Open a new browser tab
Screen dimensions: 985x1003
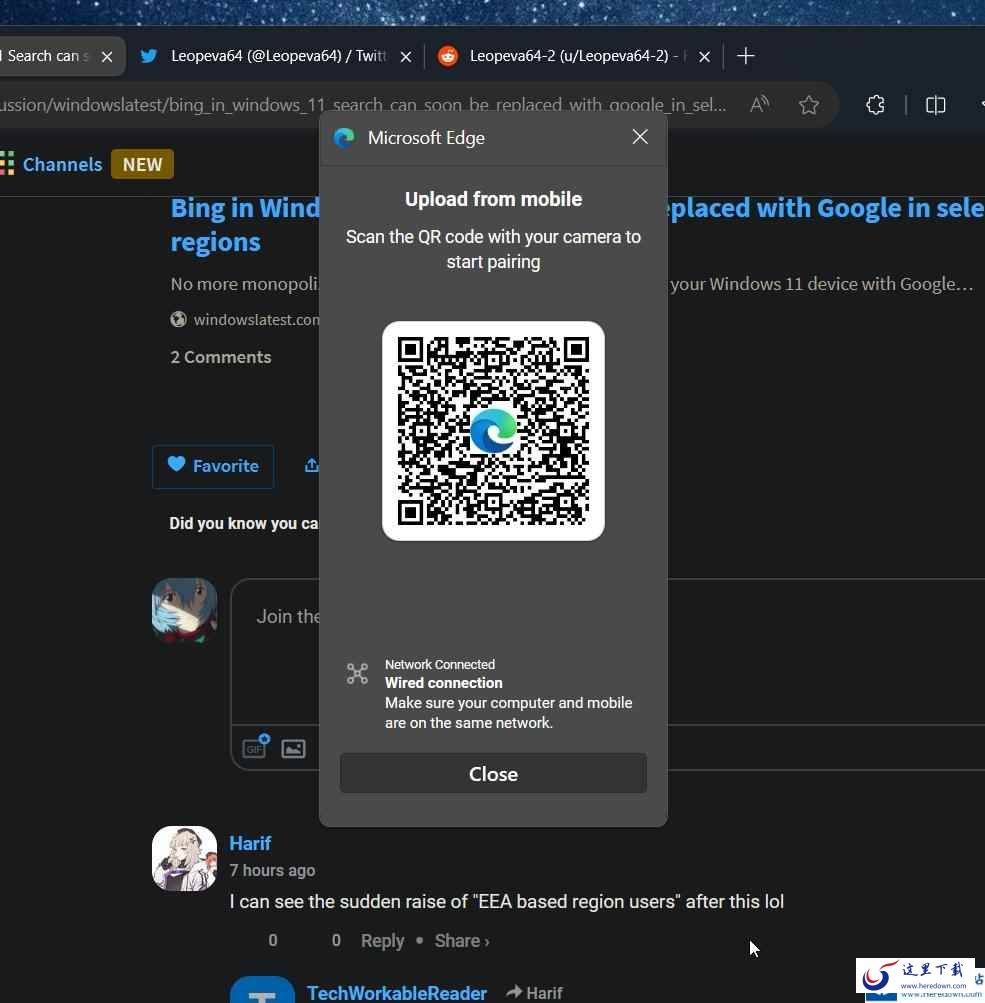(745, 56)
